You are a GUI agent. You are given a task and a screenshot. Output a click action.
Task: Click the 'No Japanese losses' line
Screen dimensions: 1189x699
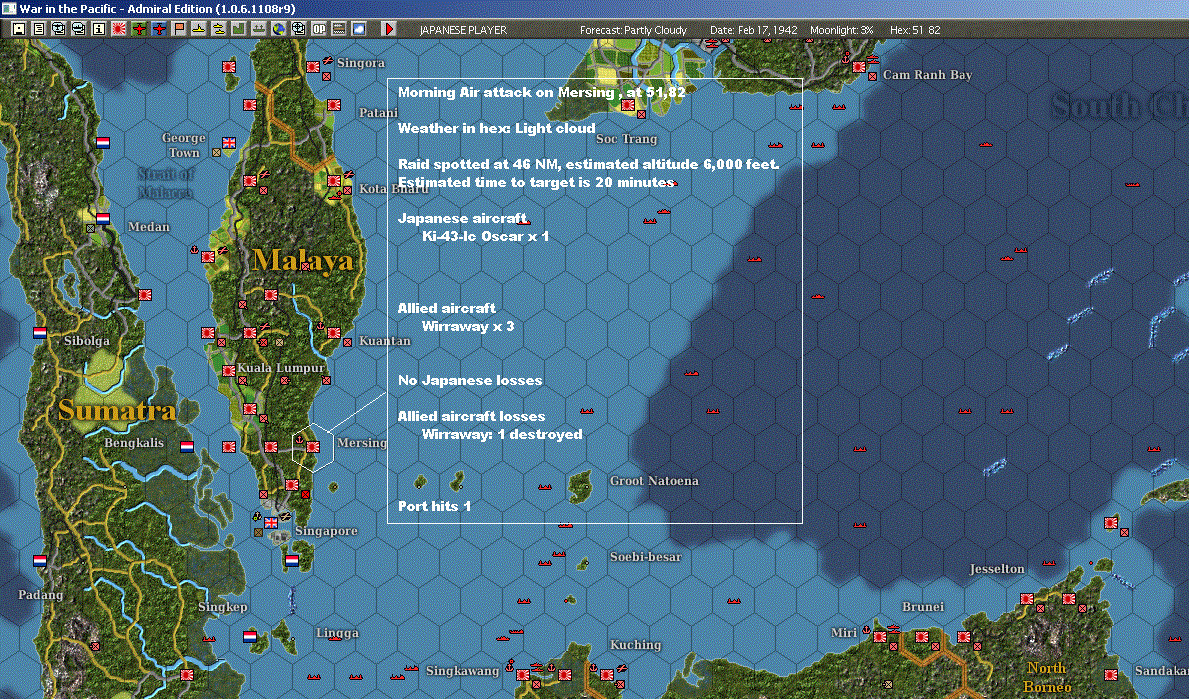[x=470, y=380]
